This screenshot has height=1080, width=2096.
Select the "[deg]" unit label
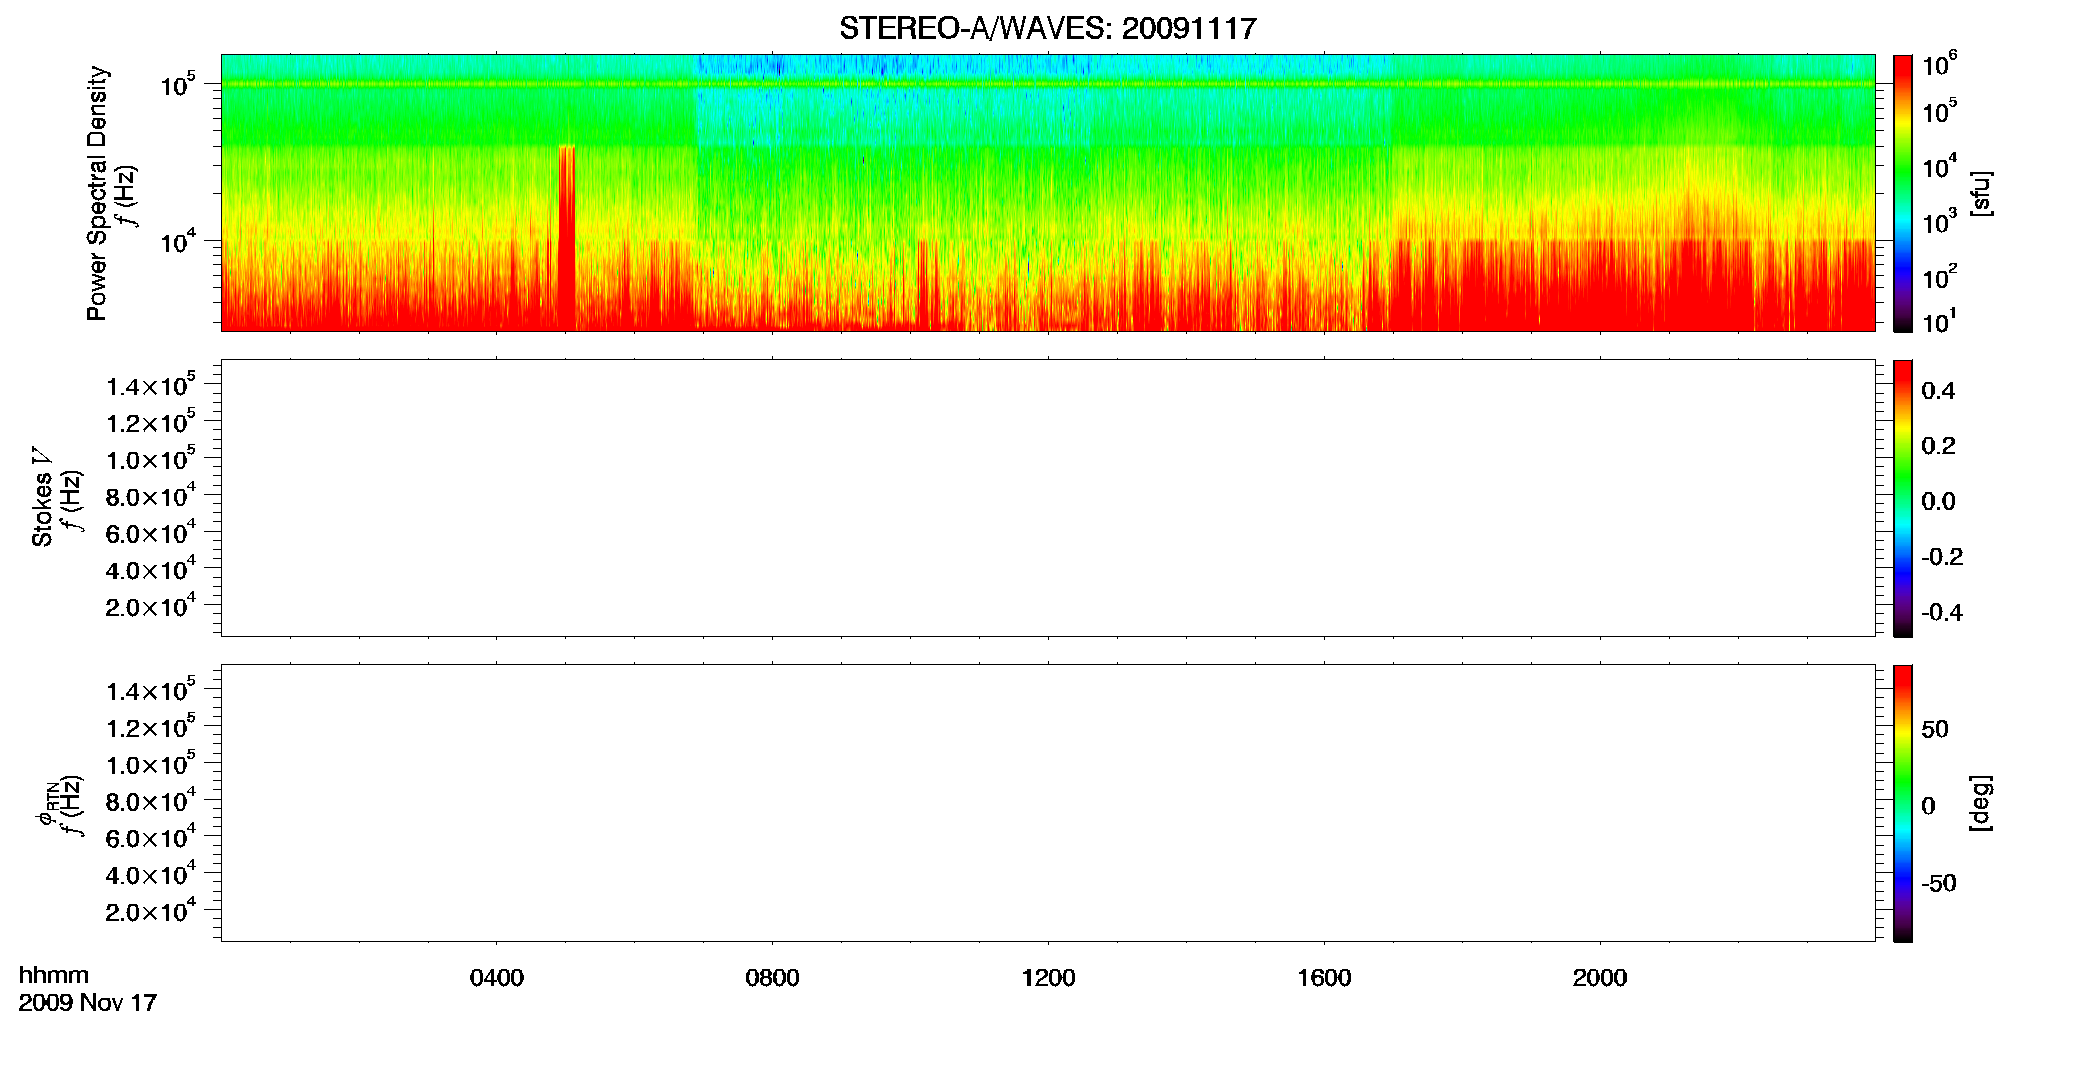coord(1981,803)
